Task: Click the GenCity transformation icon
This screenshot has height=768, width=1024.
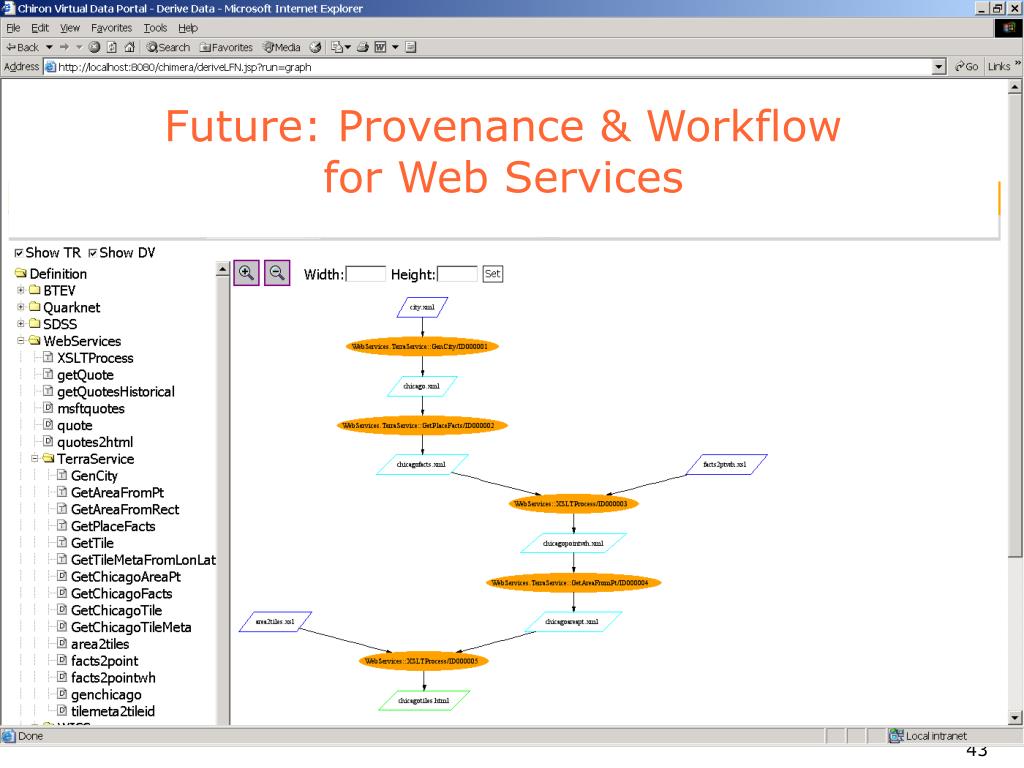Action: (x=61, y=475)
